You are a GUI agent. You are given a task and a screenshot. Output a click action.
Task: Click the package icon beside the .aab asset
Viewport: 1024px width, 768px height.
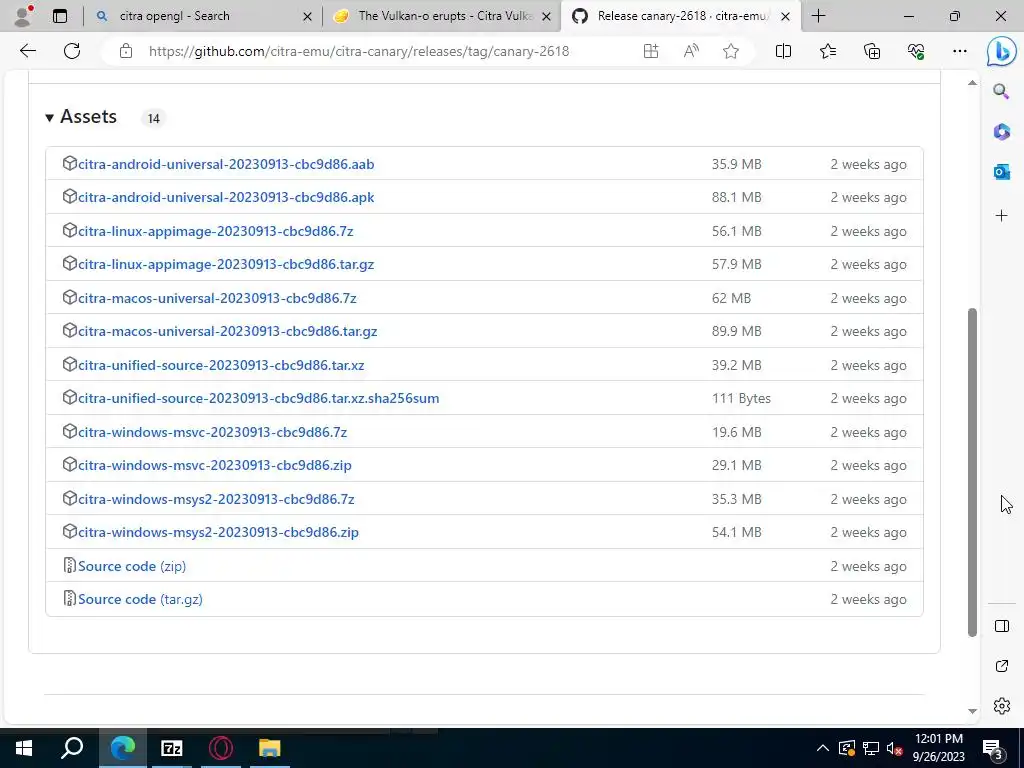click(69, 163)
